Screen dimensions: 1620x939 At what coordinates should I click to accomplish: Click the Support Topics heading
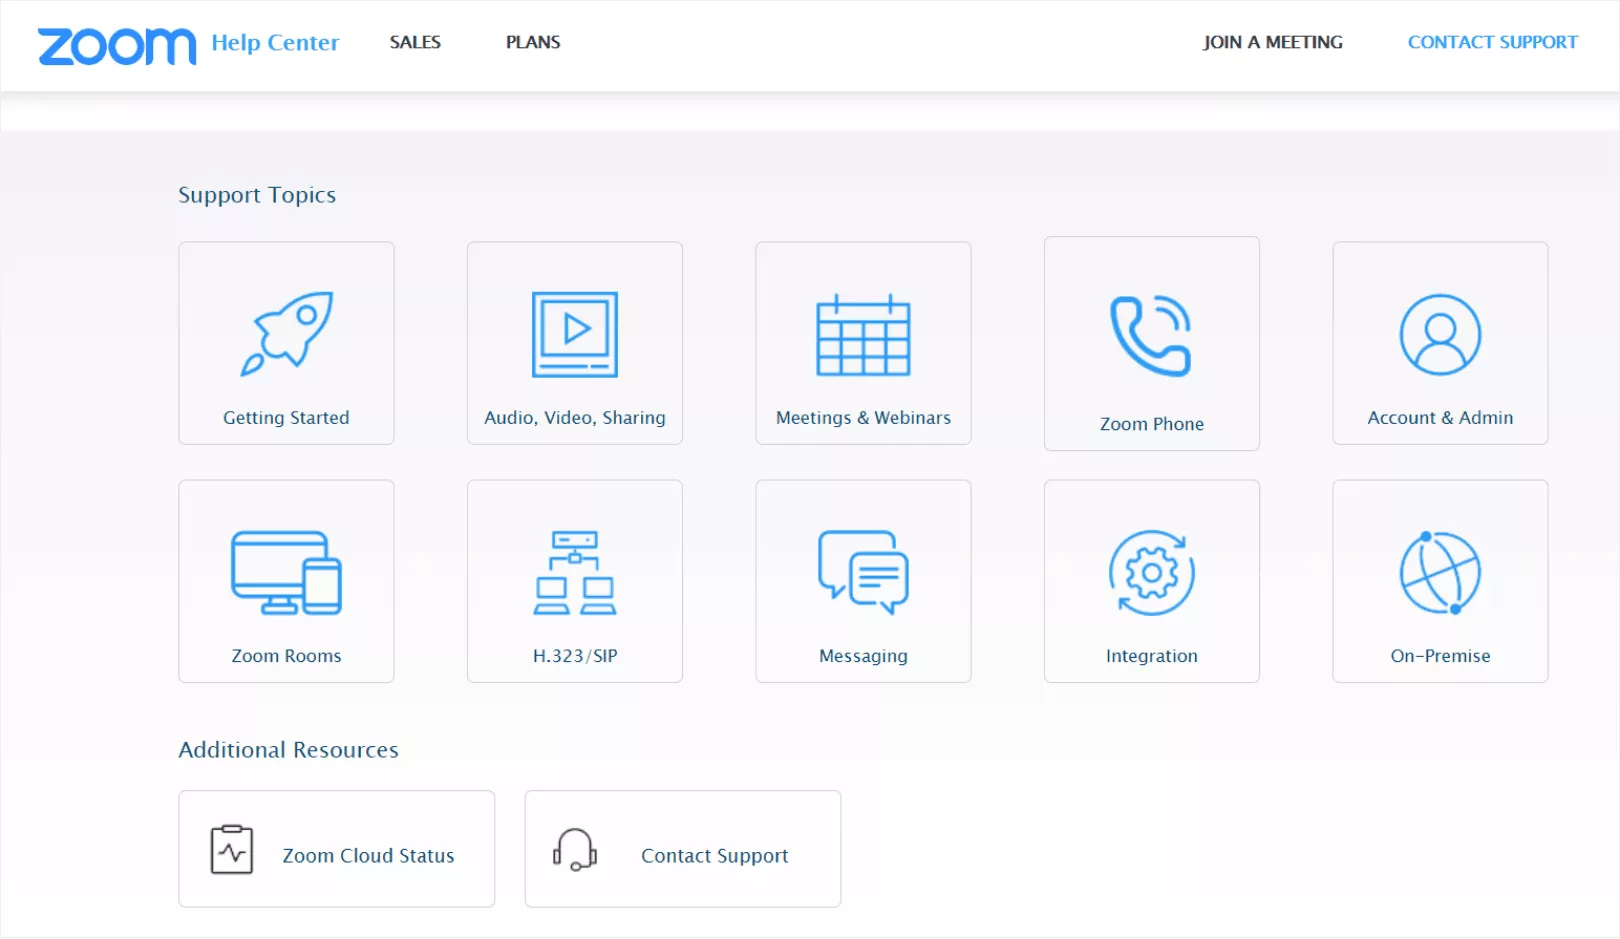pos(257,195)
